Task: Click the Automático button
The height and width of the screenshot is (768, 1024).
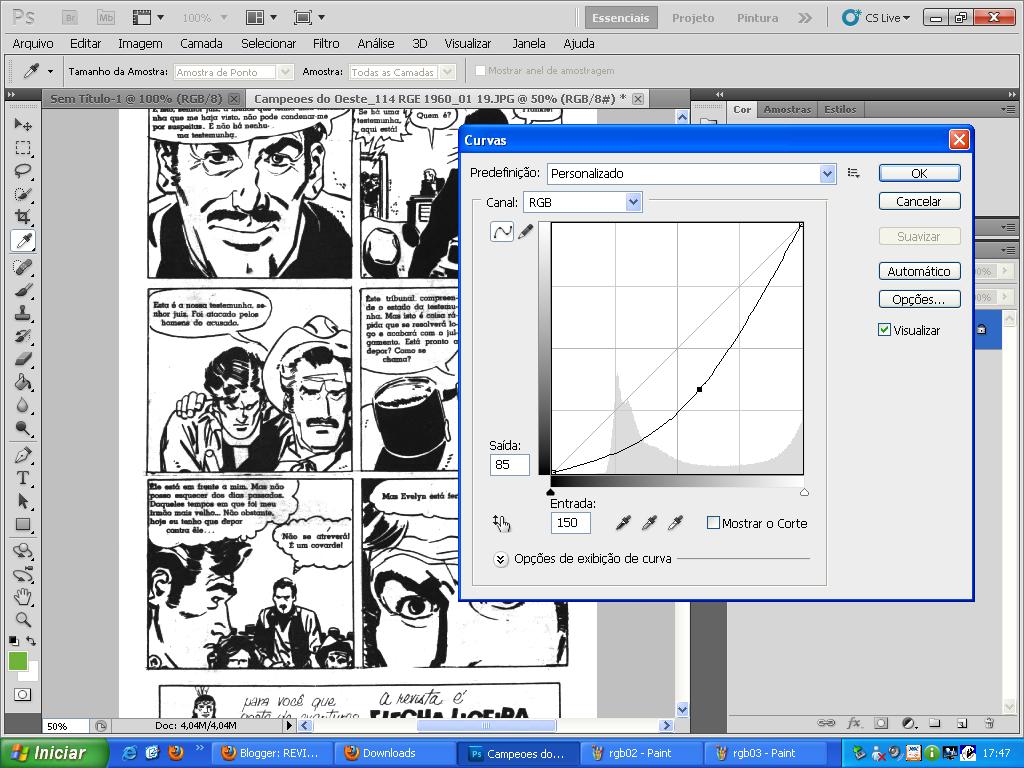Action: (919, 271)
